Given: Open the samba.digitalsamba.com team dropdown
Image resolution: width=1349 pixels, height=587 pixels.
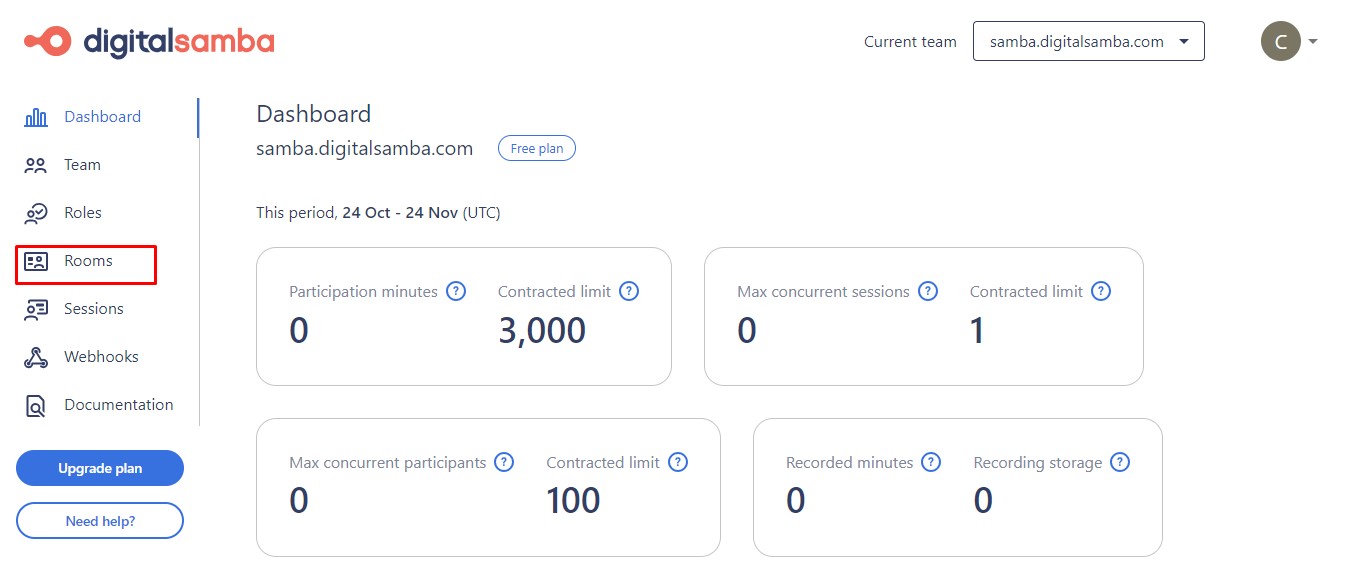Looking at the screenshot, I should [x=1088, y=41].
